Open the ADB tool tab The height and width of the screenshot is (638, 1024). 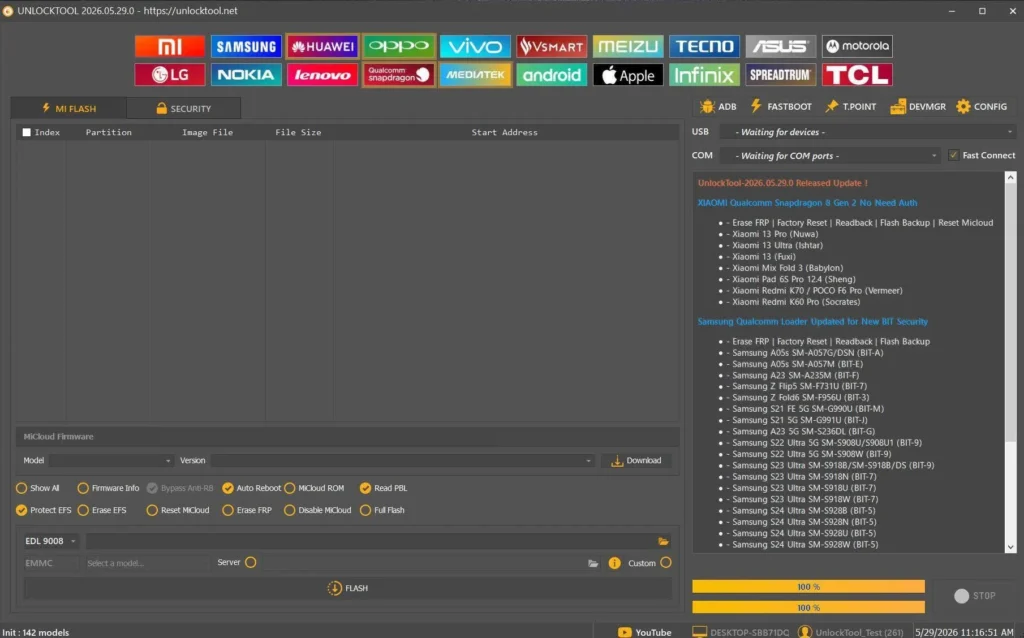tap(718, 106)
